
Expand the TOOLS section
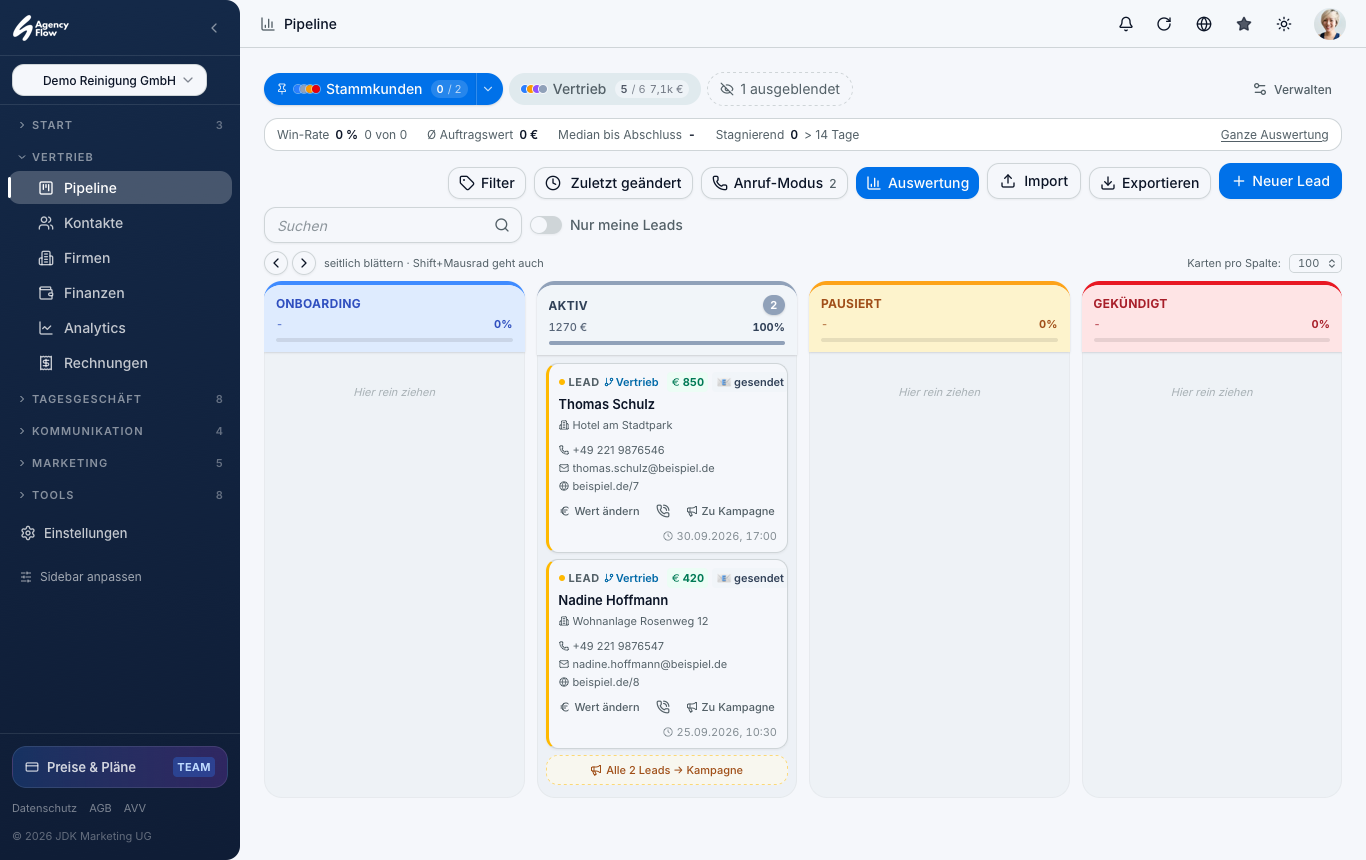tap(120, 495)
